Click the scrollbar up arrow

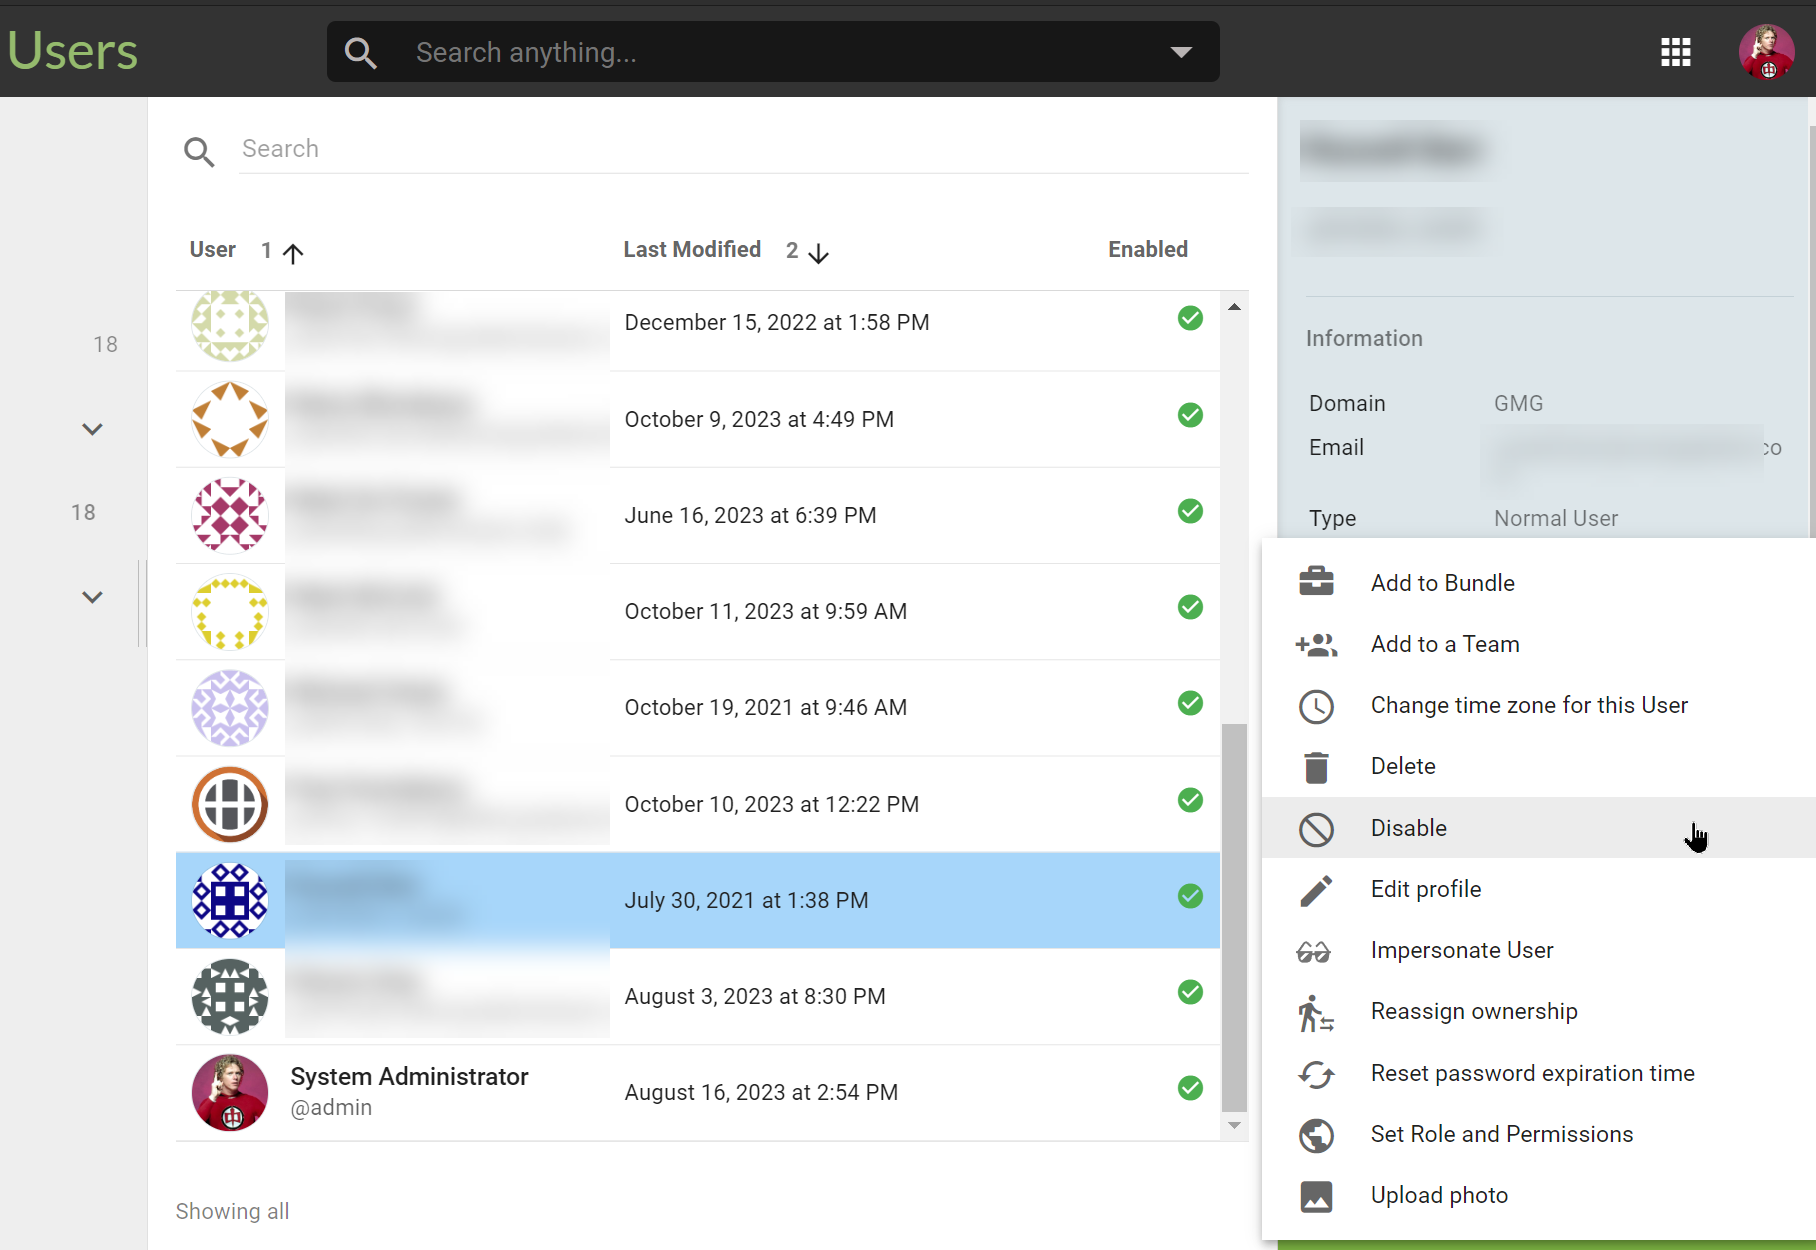click(1234, 307)
